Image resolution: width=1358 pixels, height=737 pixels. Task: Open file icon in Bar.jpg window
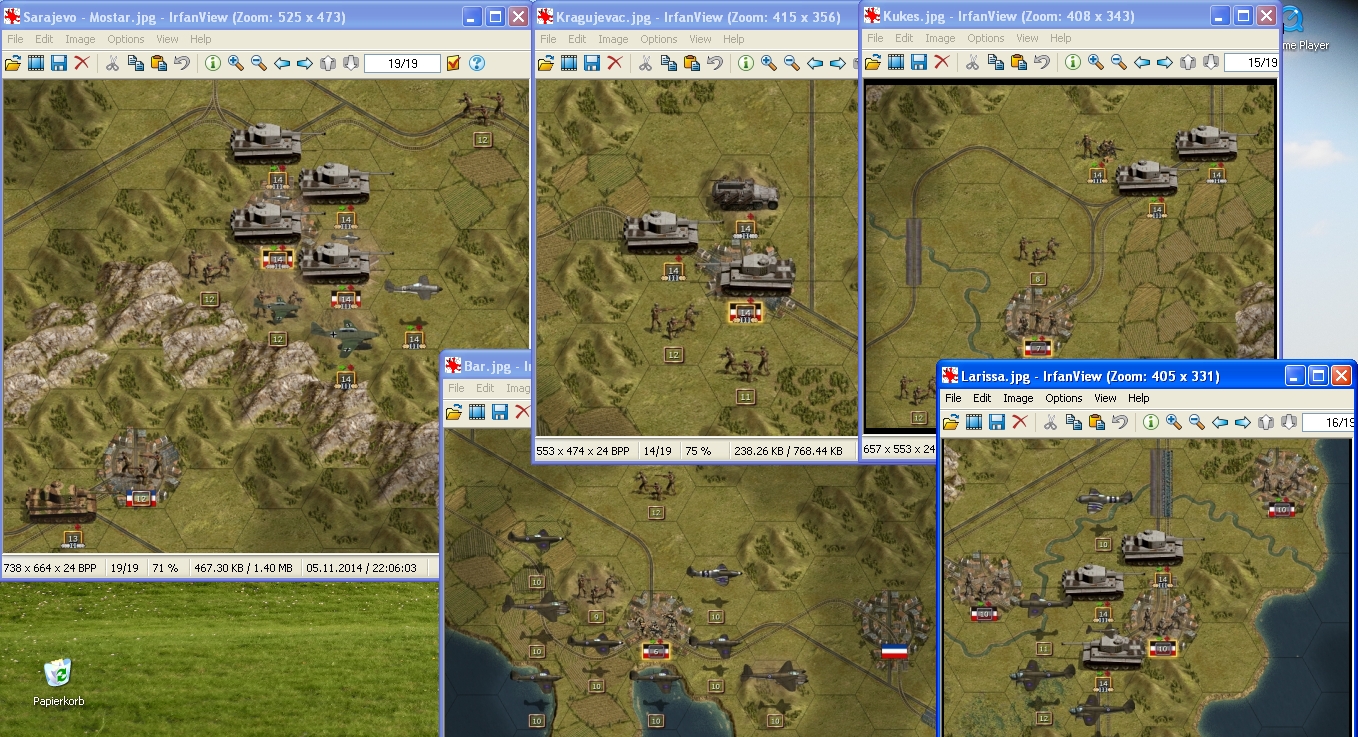pos(454,412)
